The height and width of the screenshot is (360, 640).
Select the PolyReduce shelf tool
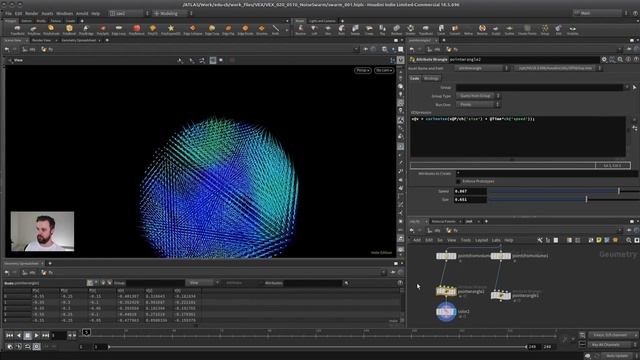136,29
